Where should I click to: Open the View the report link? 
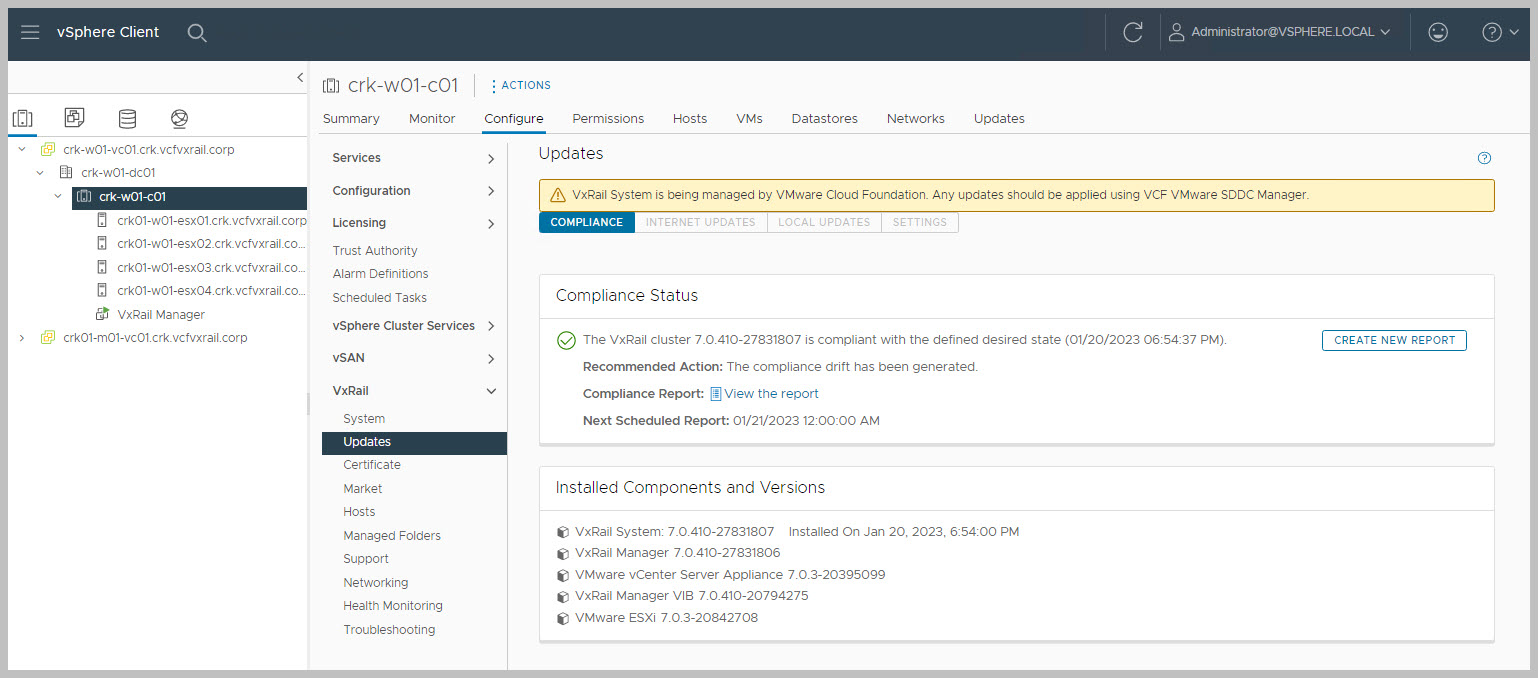click(770, 394)
